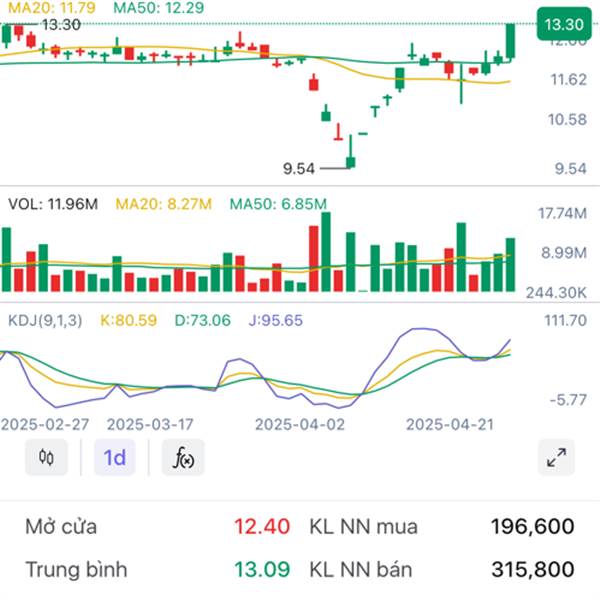This screenshot has height=600, width=600.
Task: Click the MA50: 12.29 price label
Action: (x=159, y=8)
